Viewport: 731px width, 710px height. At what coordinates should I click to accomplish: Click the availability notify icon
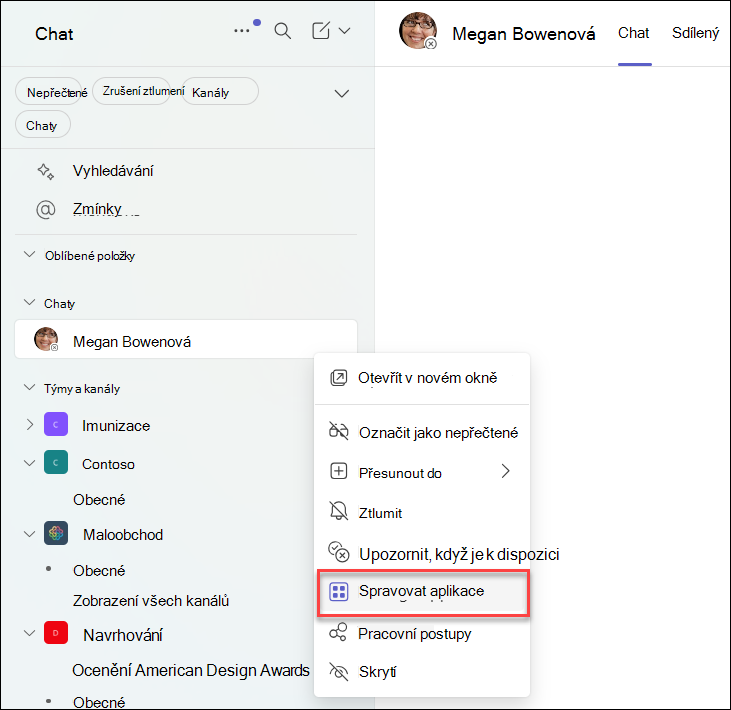coord(339,552)
